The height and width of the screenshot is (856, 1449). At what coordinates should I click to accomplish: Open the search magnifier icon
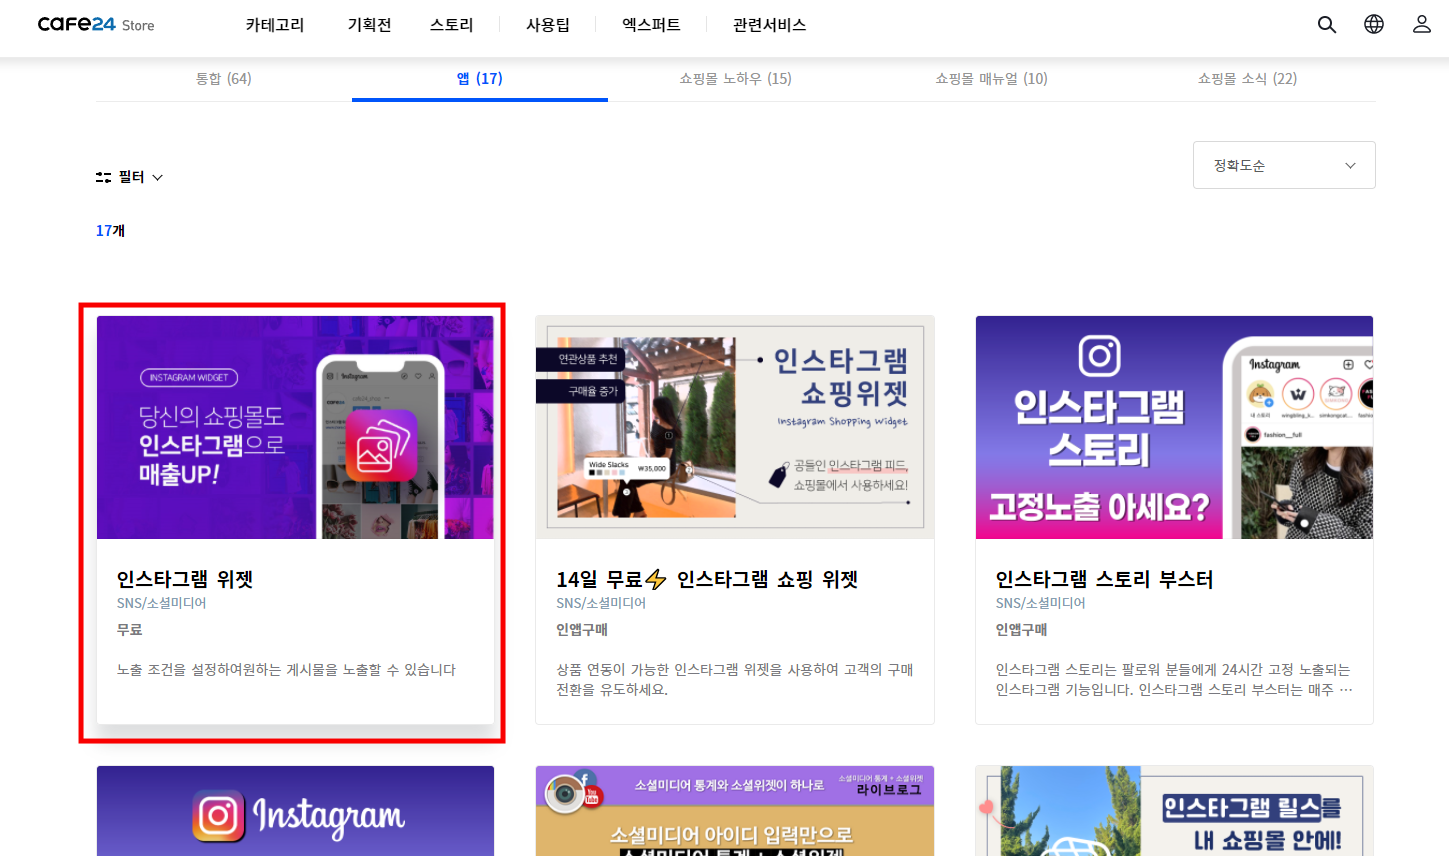(x=1327, y=25)
